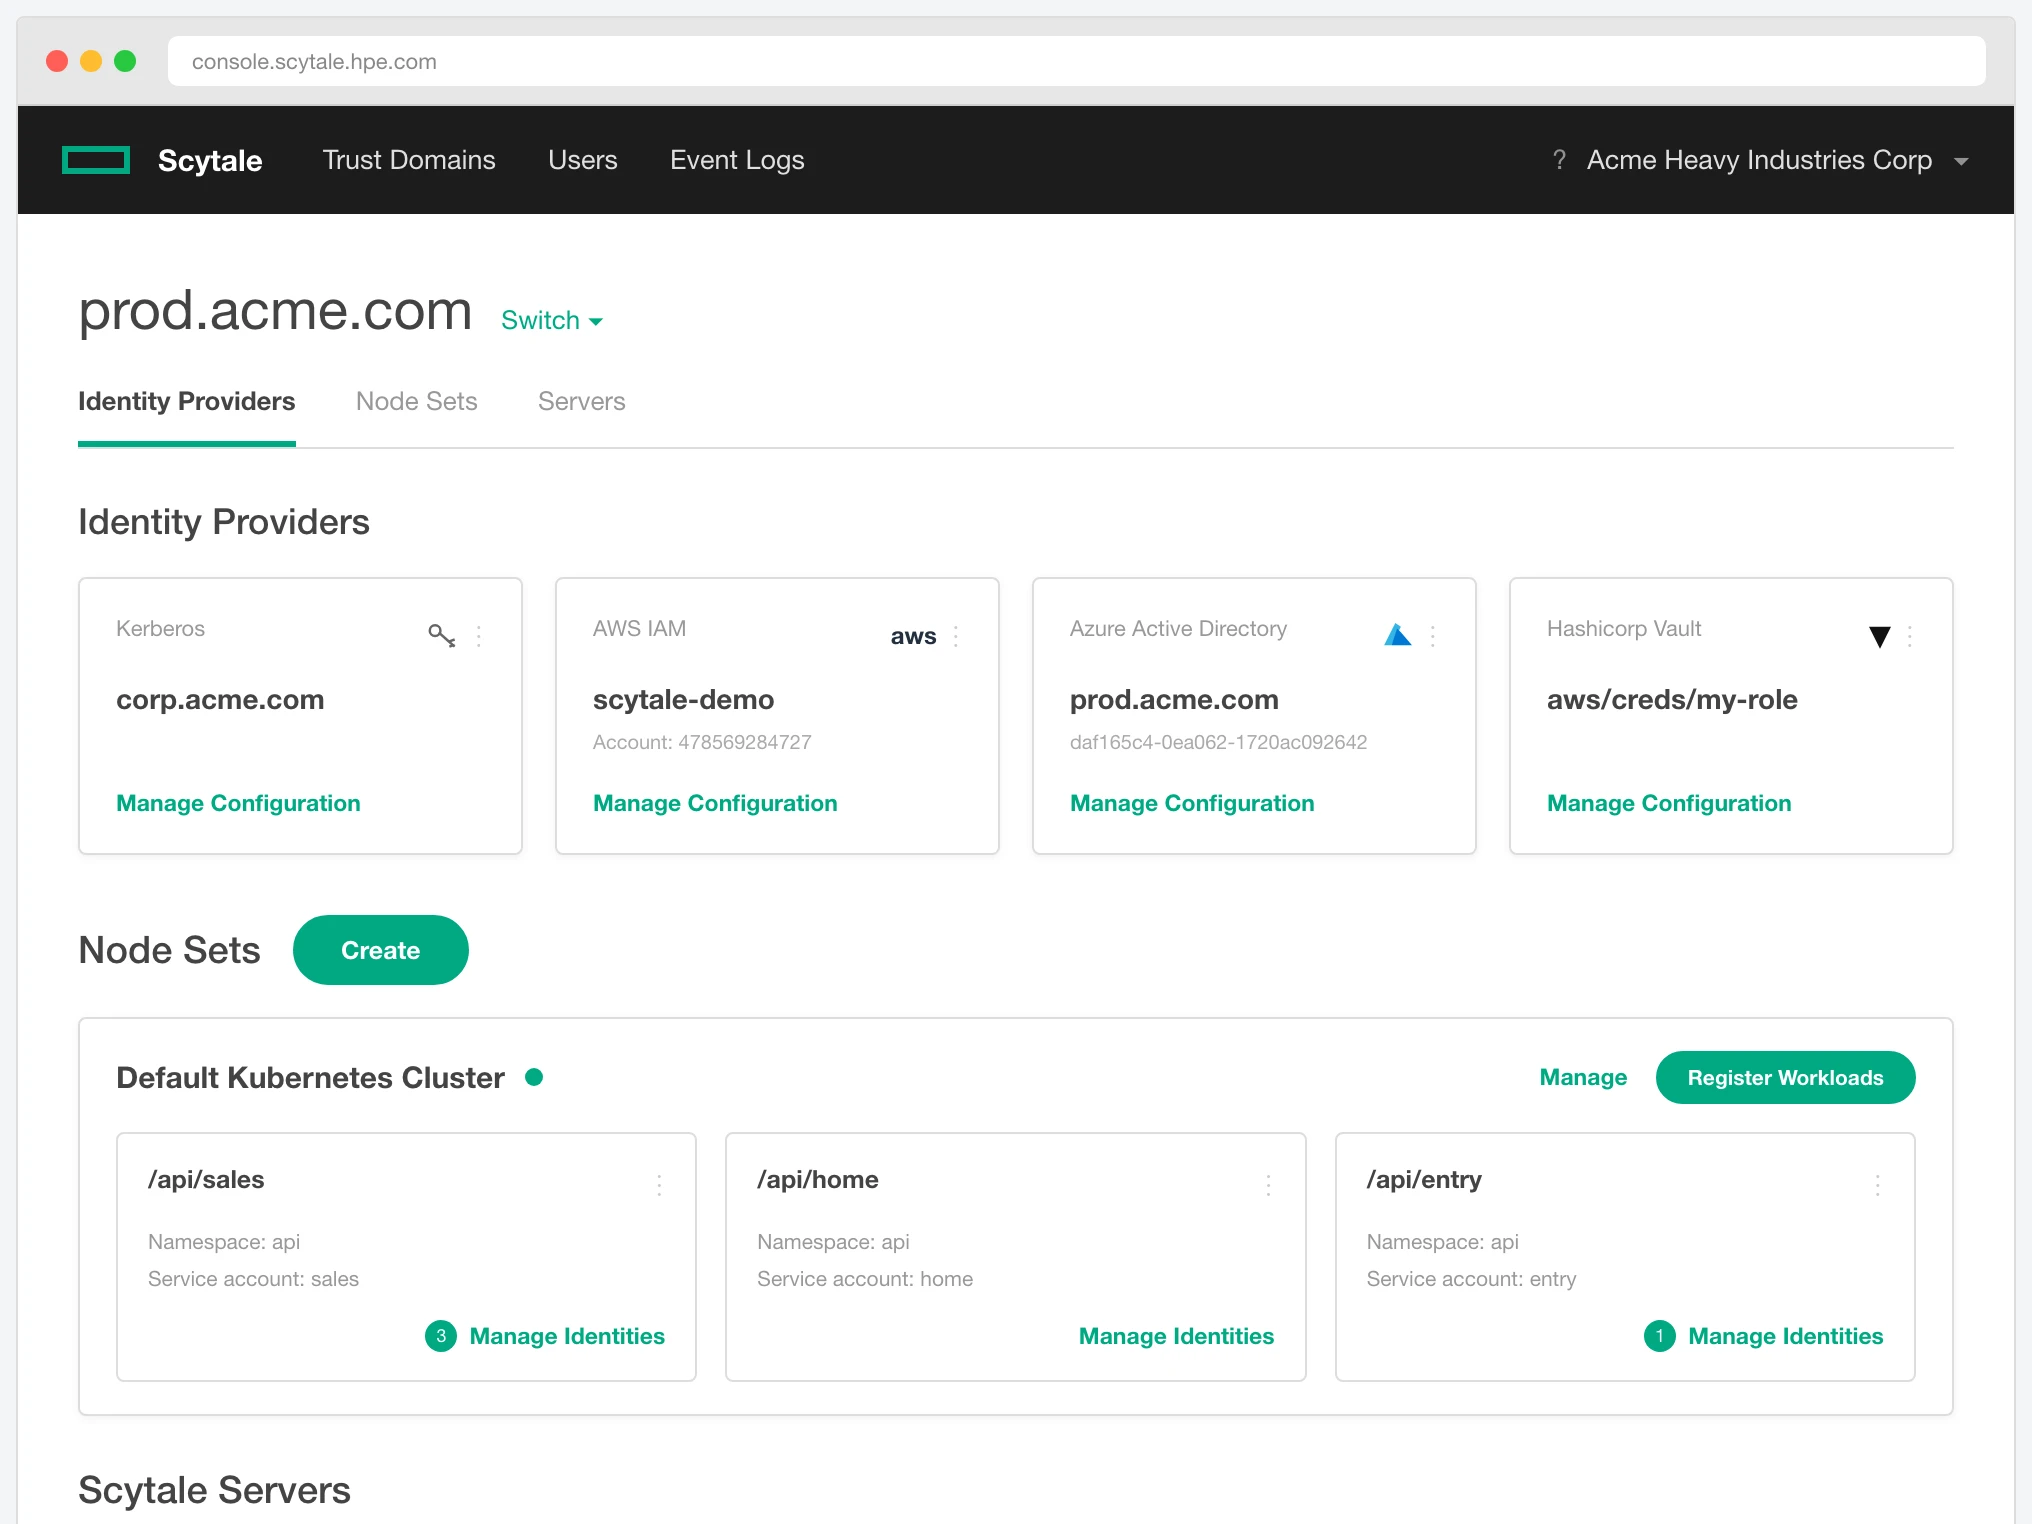Manage Configuration for Azure Active Directory
The image size is (2032, 1524).
tap(1192, 803)
